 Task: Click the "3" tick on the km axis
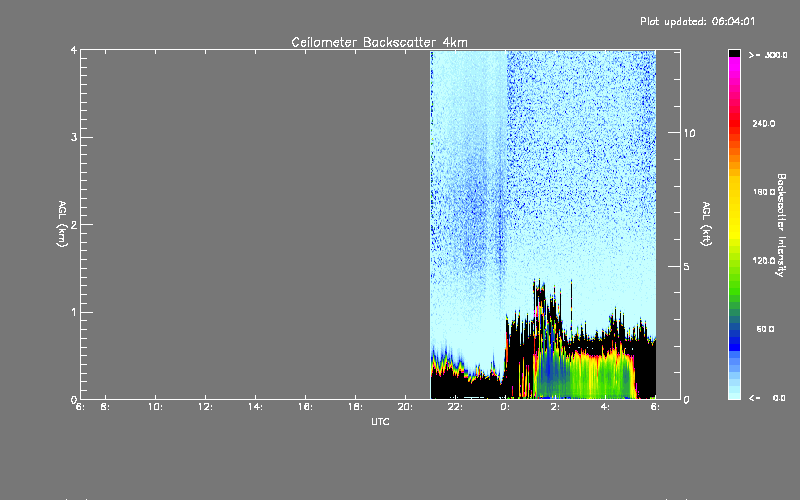(x=74, y=137)
